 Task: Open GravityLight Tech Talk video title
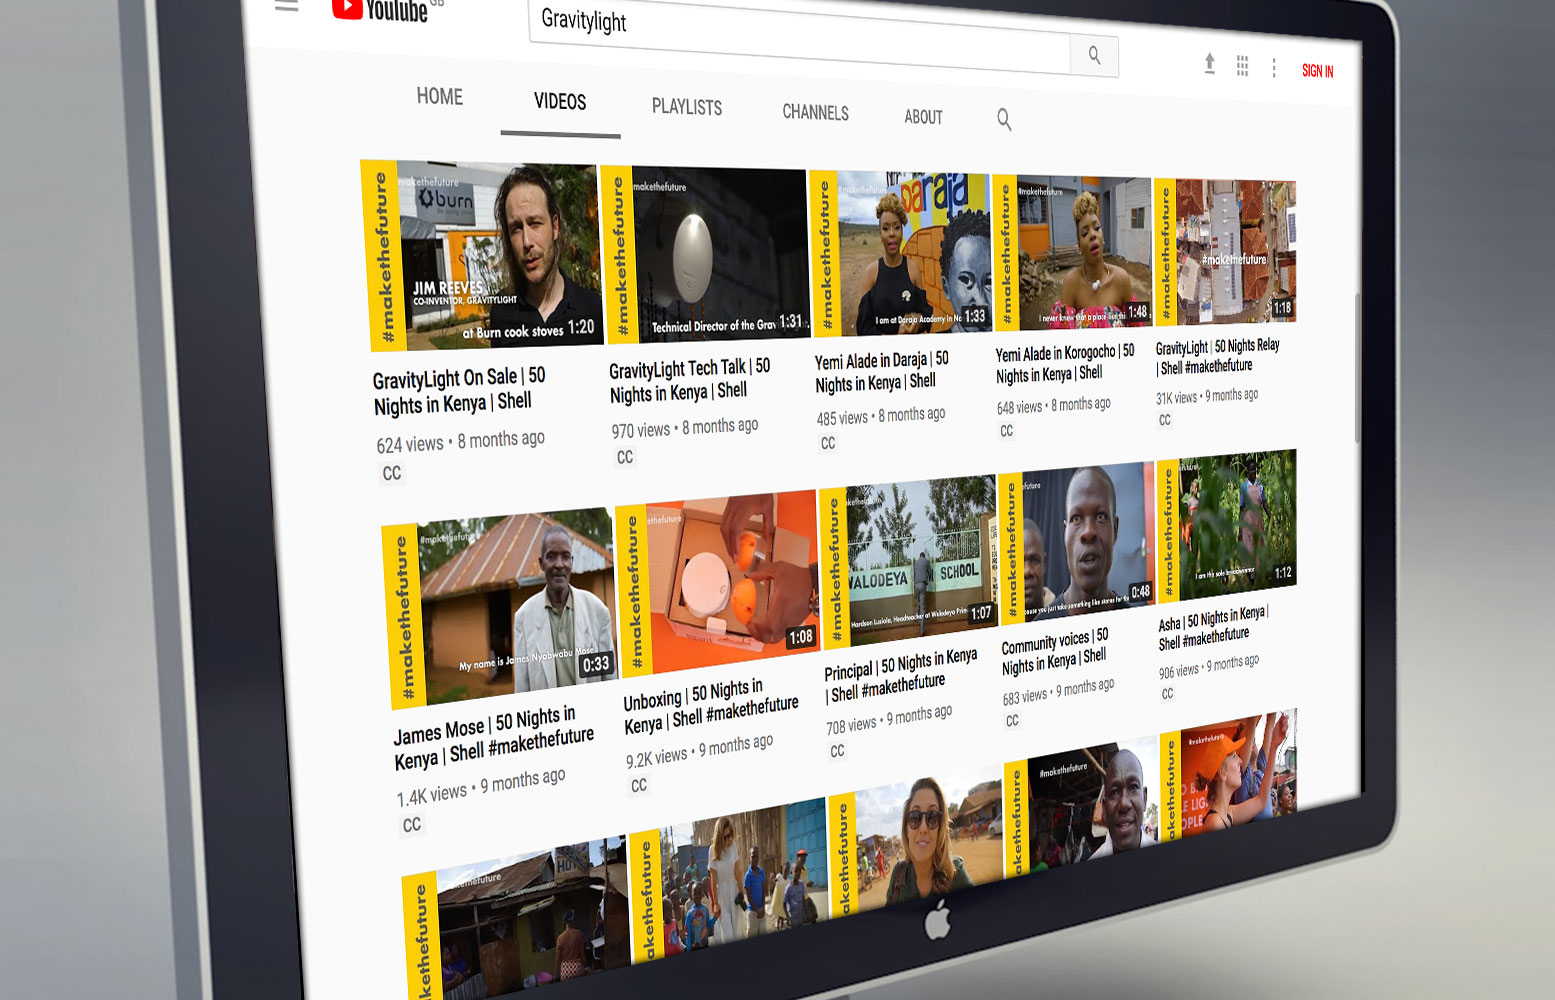[690, 380]
